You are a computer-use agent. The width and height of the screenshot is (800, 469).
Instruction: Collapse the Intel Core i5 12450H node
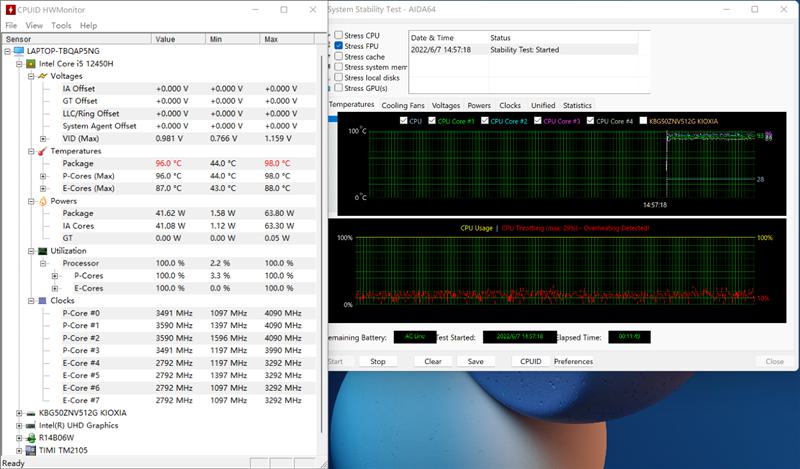coord(19,64)
